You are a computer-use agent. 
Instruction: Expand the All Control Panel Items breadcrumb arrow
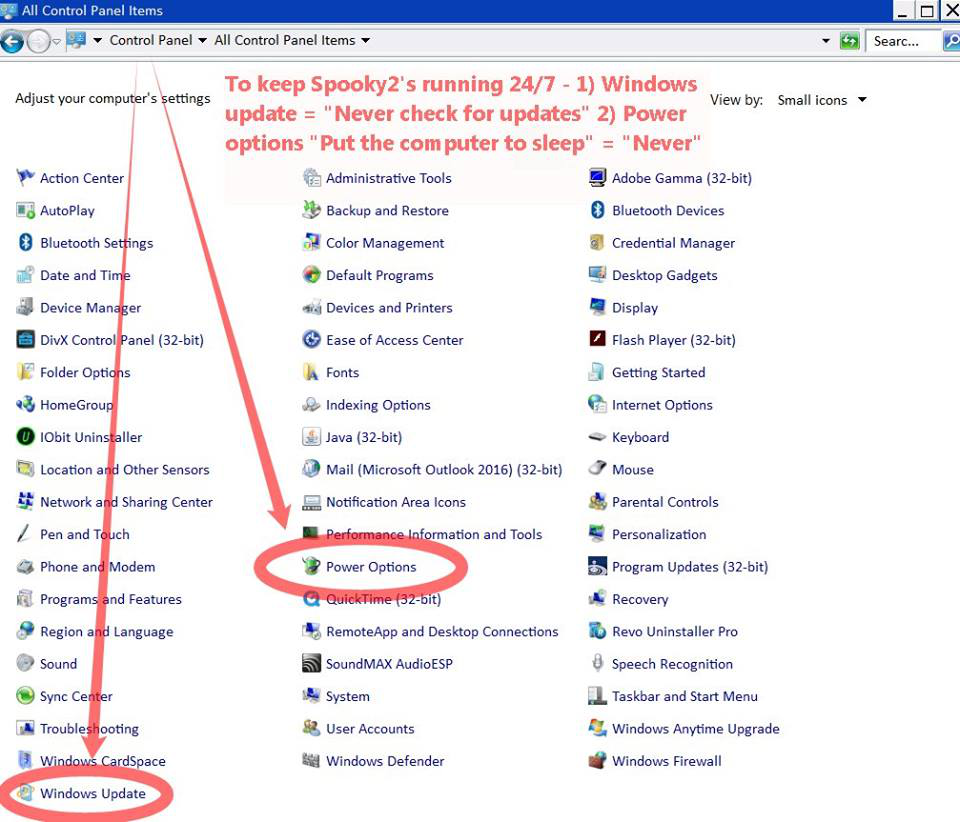point(366,40)
